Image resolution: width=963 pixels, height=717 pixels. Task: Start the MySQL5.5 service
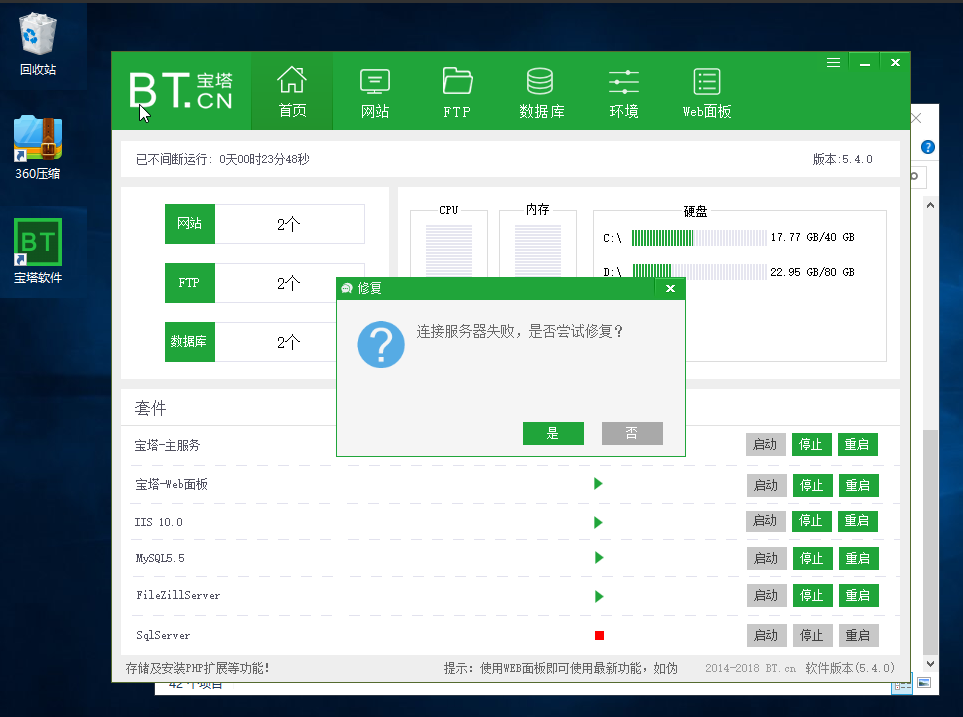click(x=766, y=558)
